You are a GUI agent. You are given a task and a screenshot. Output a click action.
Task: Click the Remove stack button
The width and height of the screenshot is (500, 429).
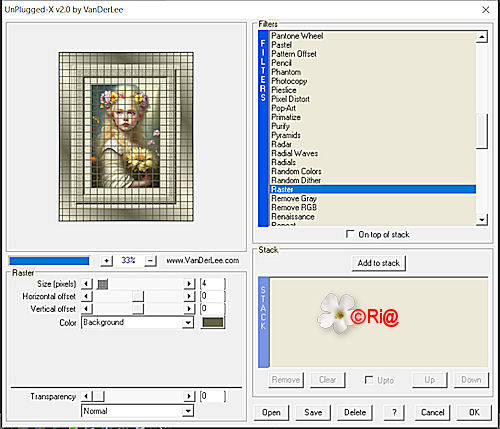(286, 380)
